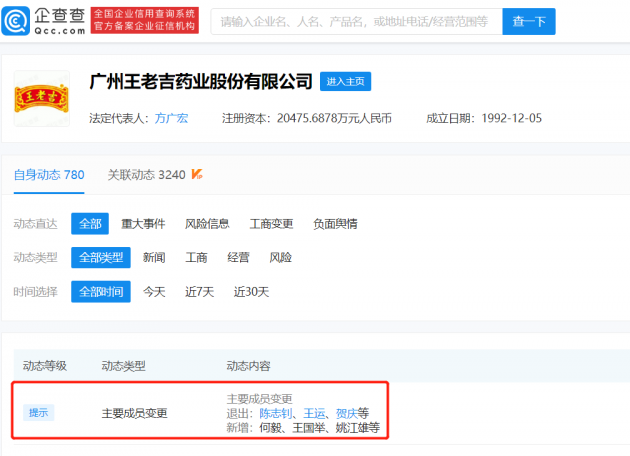Screen dimensions: 630x456
Task: Select 近30天 time filter
Action: click(x=251, y=292)
